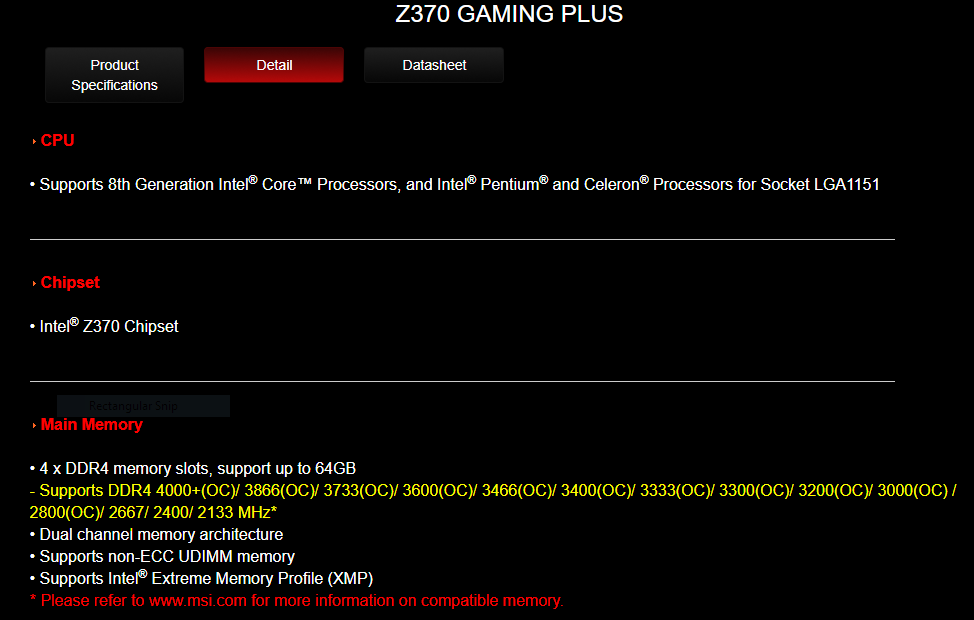Click the Extreme Memory Profile (XMP) line
The height and width of the screenshot is (620, 974).
[x=201, y=578]
